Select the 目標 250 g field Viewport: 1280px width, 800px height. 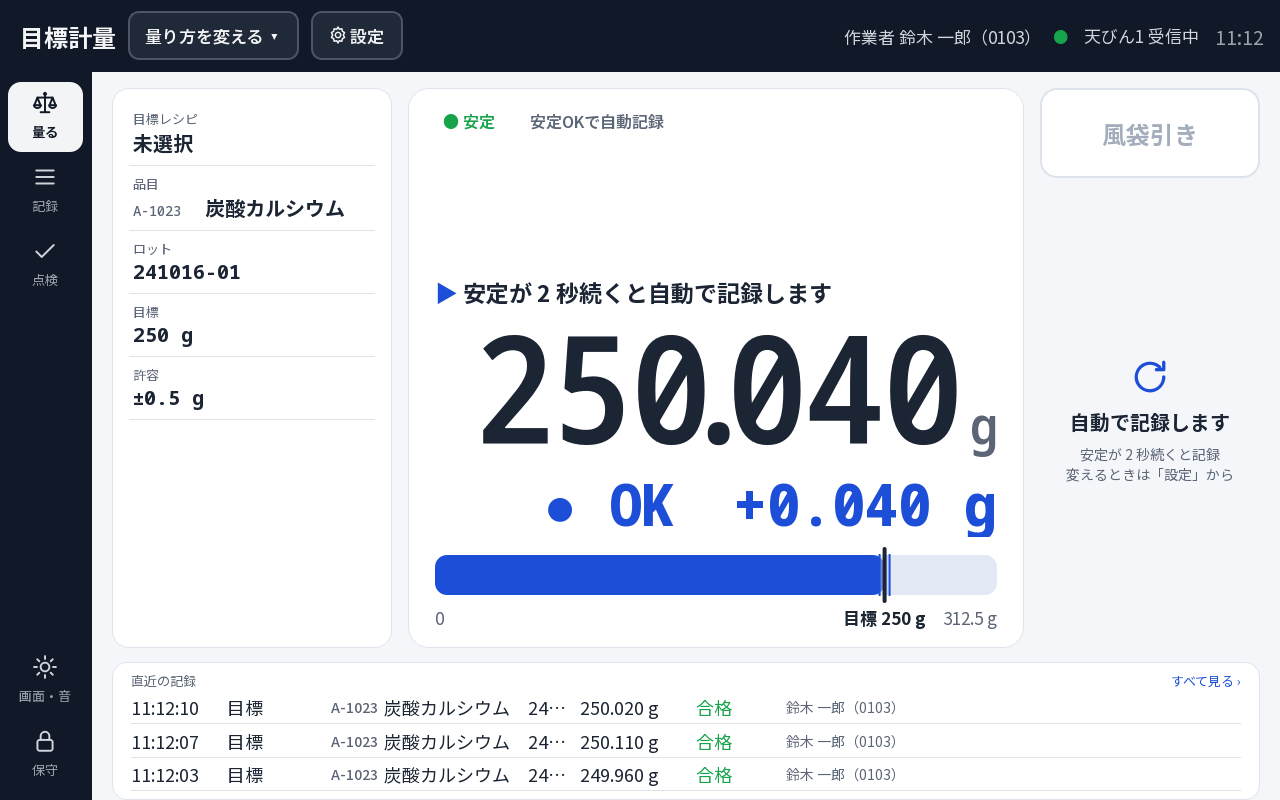[252, 326]
